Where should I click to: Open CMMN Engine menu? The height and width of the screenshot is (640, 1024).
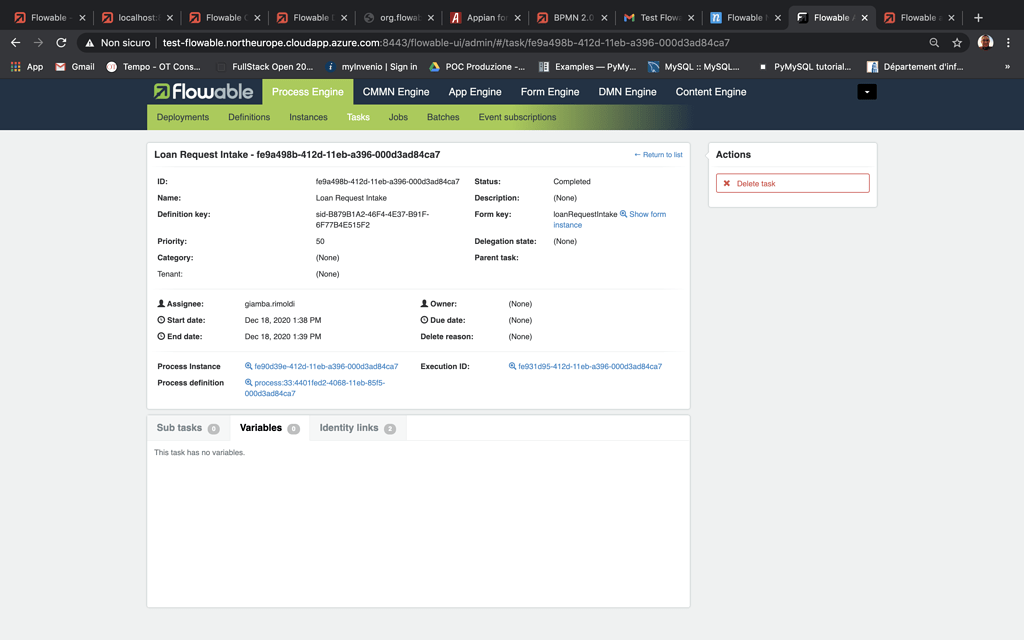click(396, 92)
